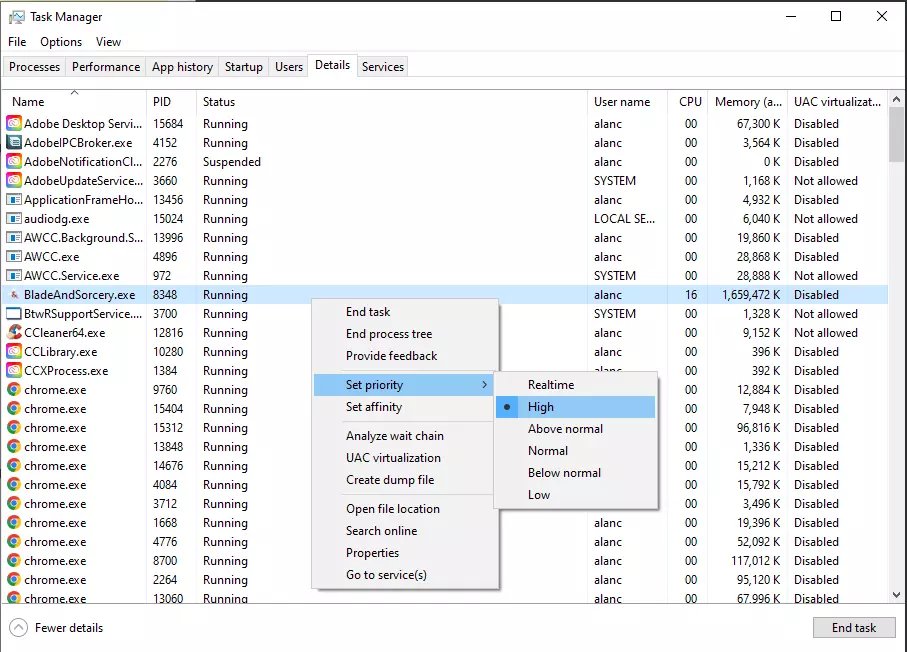
Task: Click the Task Manager title bar icon
Action: (x=16, y=17)
